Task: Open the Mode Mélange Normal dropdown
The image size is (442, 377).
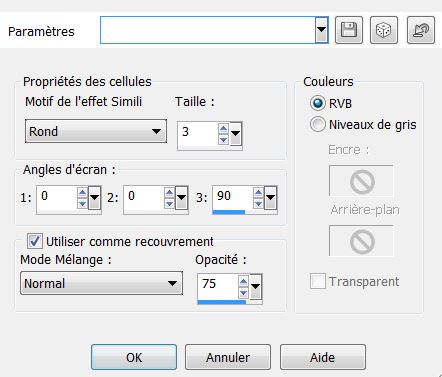Action: 101,283
